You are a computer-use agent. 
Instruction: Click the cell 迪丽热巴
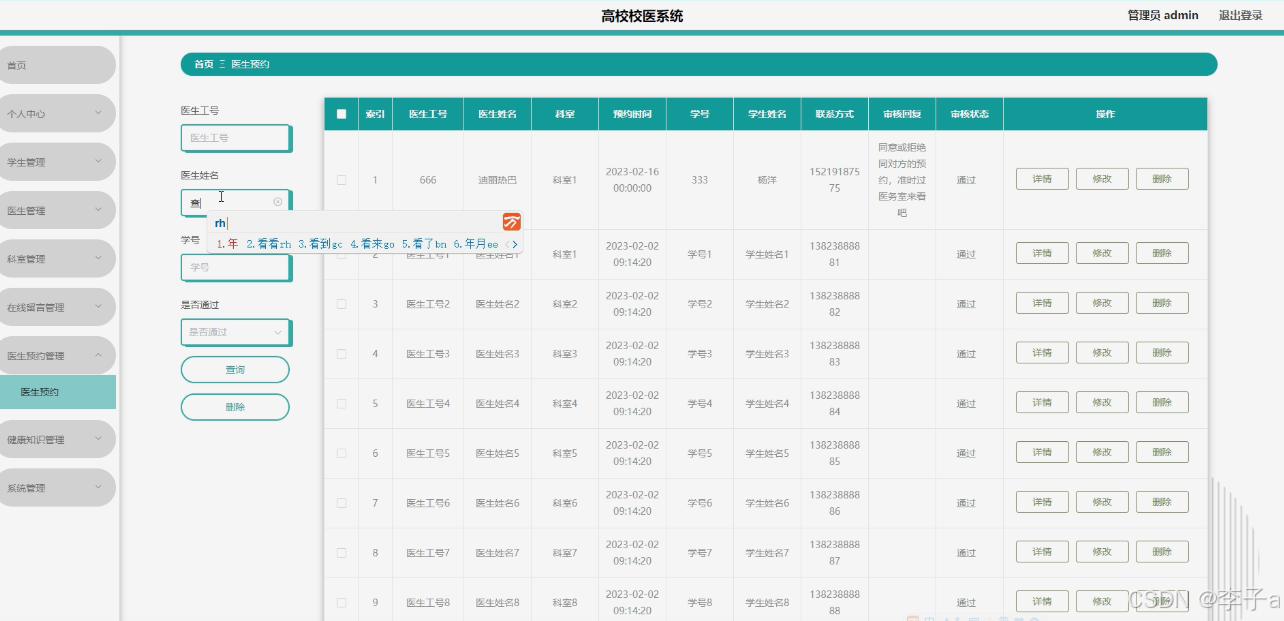pos(498,180)
